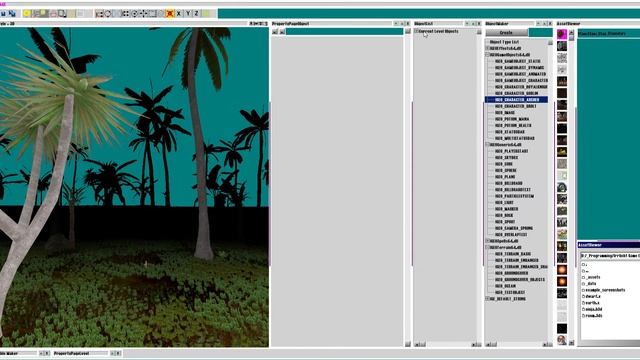Select the upper orange glowing orb thumbnail
Screen dimensions: 640x360
562,270
